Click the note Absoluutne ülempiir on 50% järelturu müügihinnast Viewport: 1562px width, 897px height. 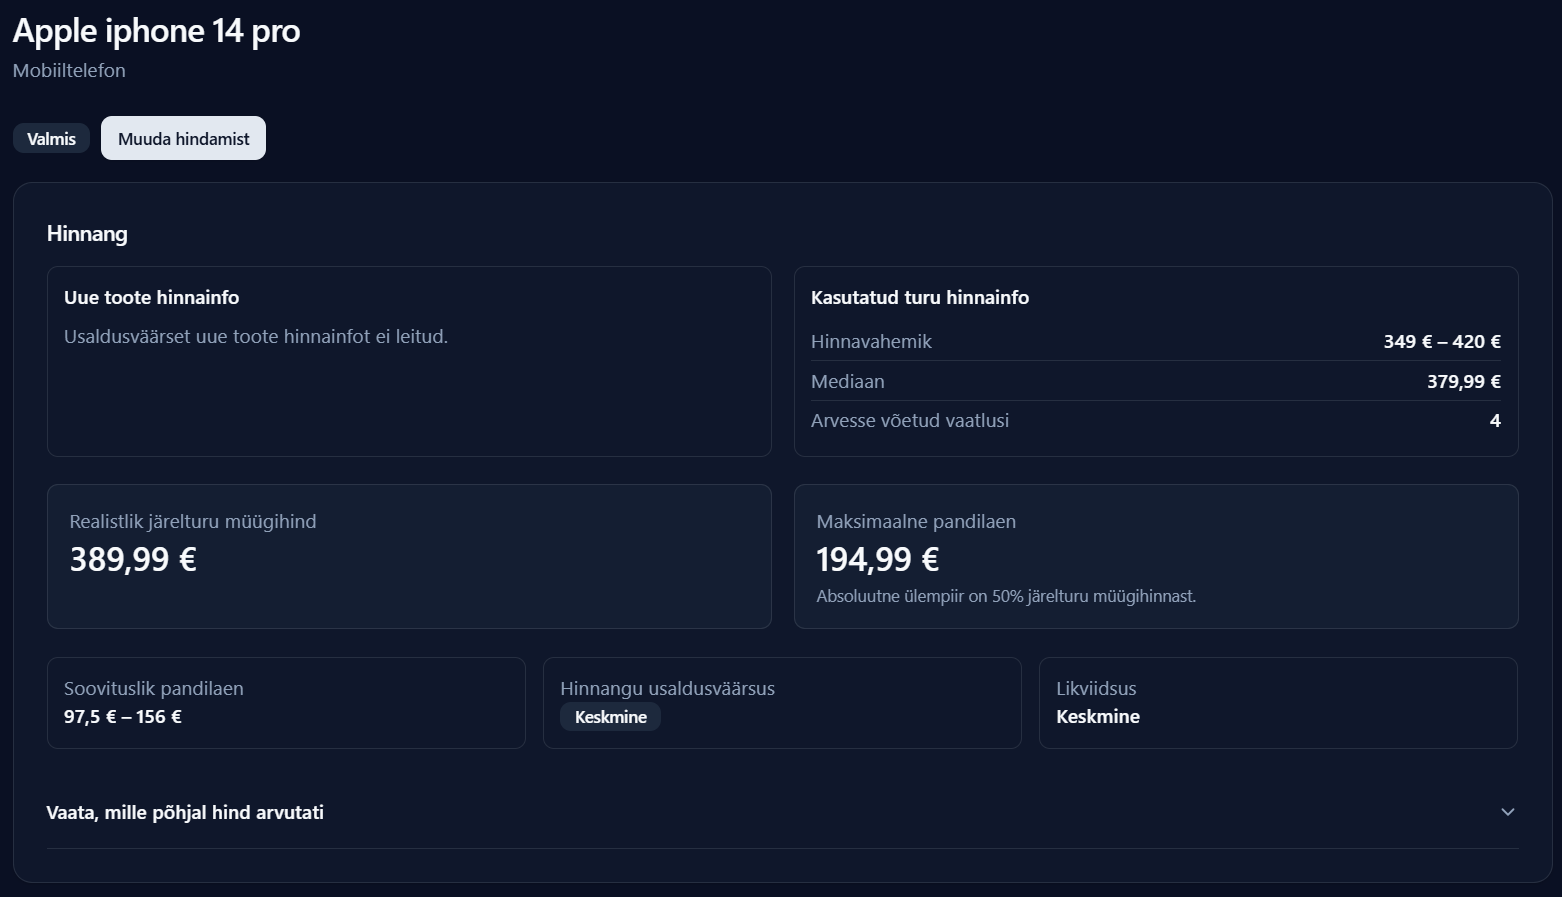pyautogui.click(x=1006, y=597)
